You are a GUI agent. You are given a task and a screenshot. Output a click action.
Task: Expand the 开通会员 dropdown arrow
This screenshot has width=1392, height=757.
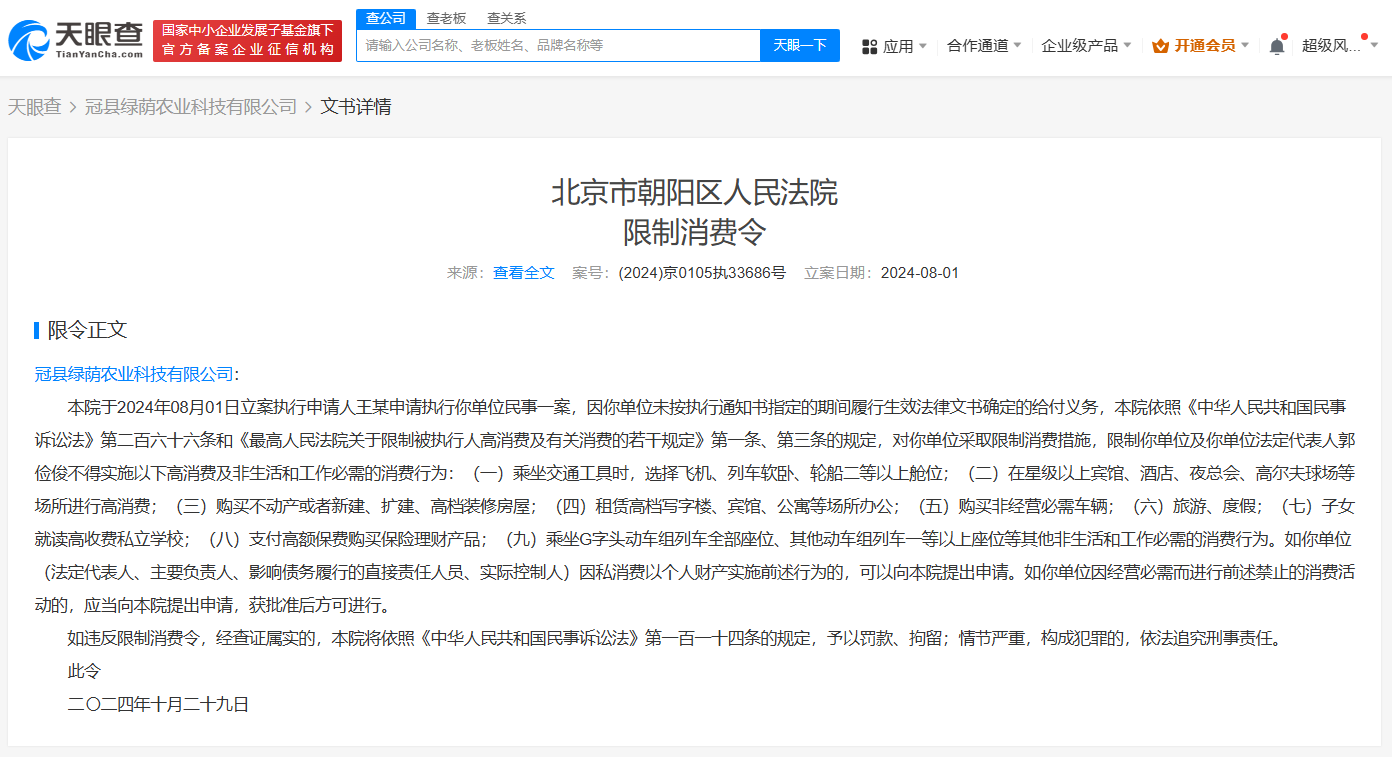[1245, 46]
